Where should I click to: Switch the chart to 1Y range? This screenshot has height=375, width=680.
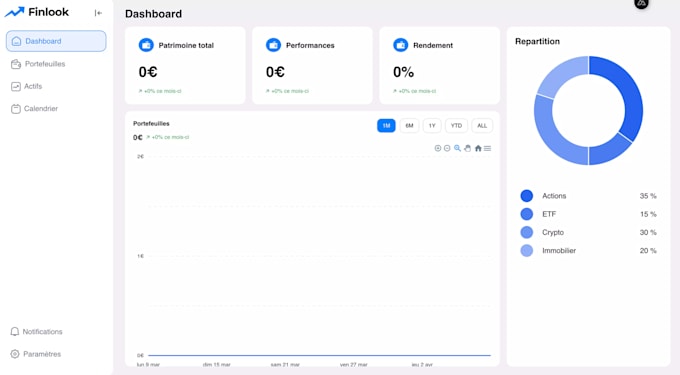point(432,126)
